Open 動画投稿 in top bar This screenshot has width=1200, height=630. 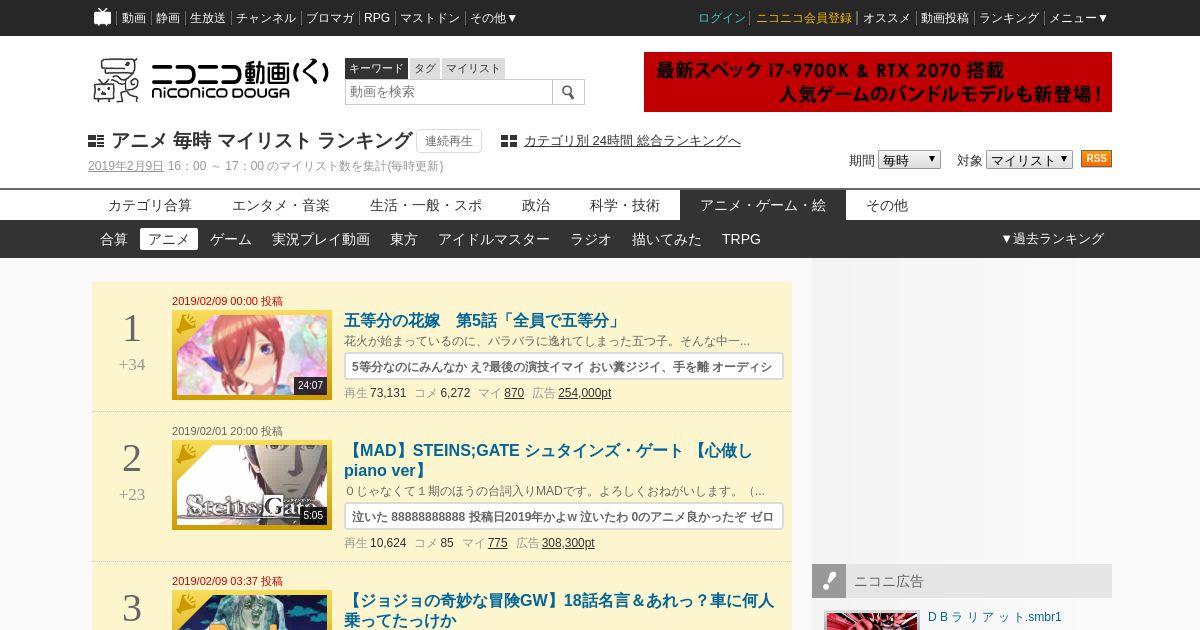[945, 18]
